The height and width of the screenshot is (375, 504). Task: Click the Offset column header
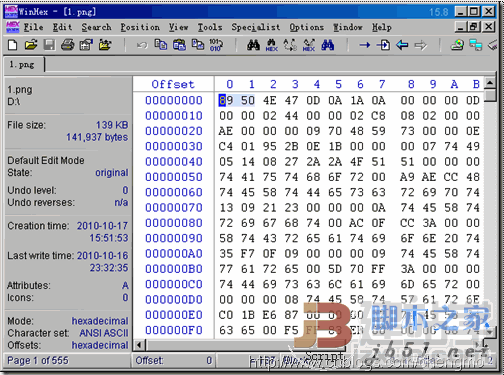[173, 84]
